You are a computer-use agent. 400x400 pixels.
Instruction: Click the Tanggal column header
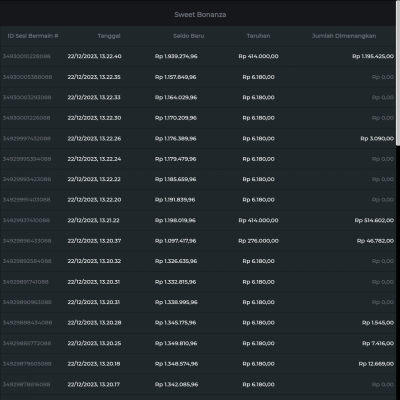(x=109, y=36)
